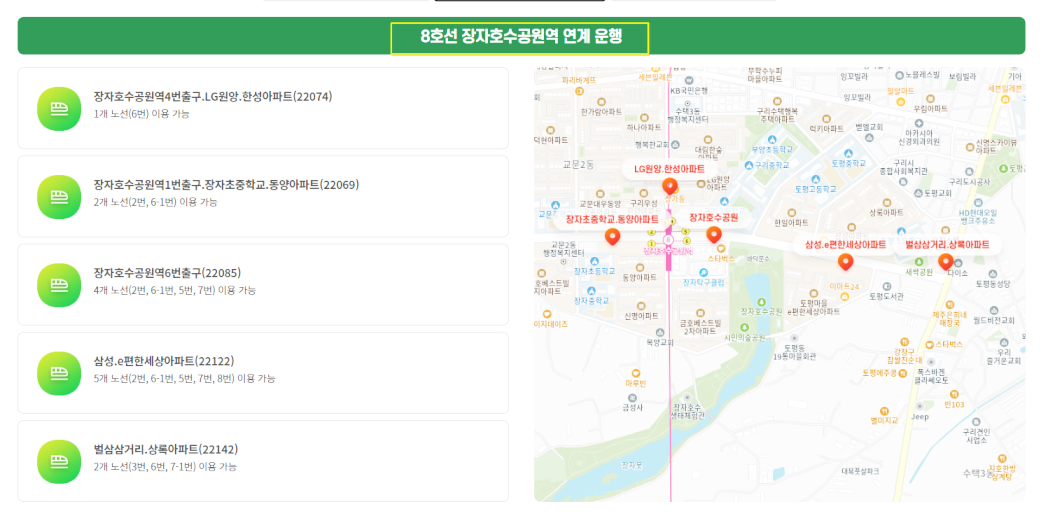Select the orange map pin under 벌삼삼거리.상록아파트 label

tap(946, 262)
